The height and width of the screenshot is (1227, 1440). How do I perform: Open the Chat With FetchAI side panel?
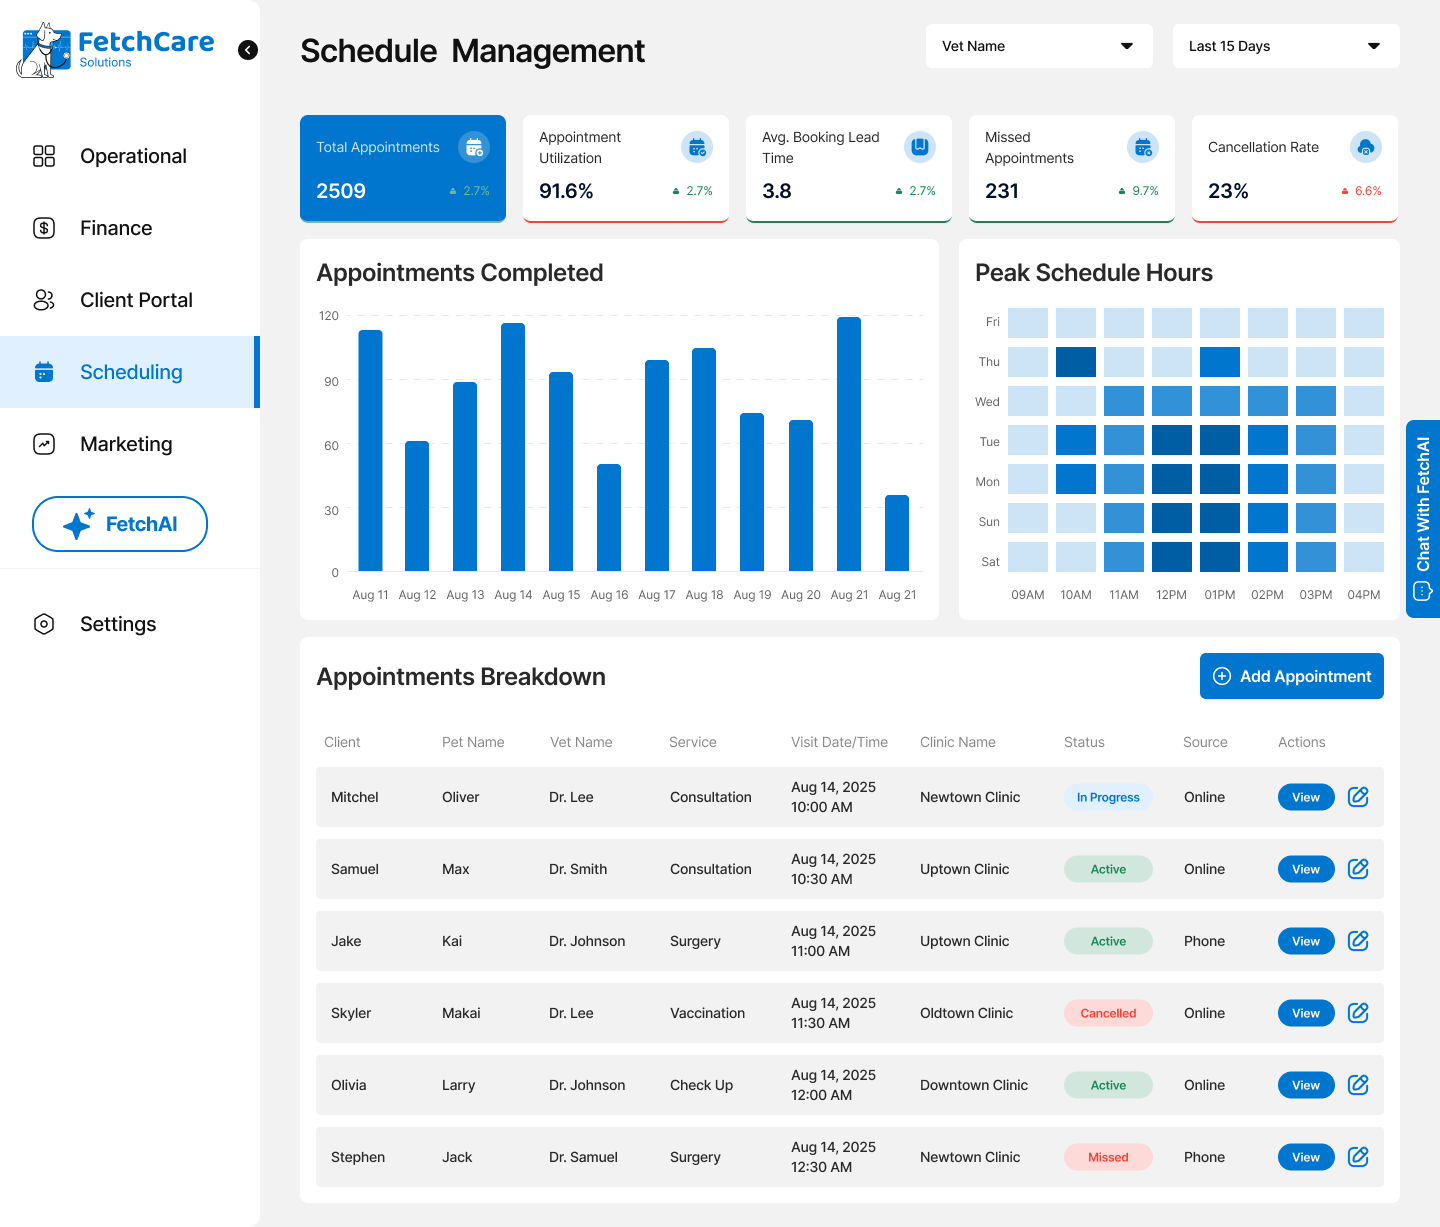(1422, 518)
